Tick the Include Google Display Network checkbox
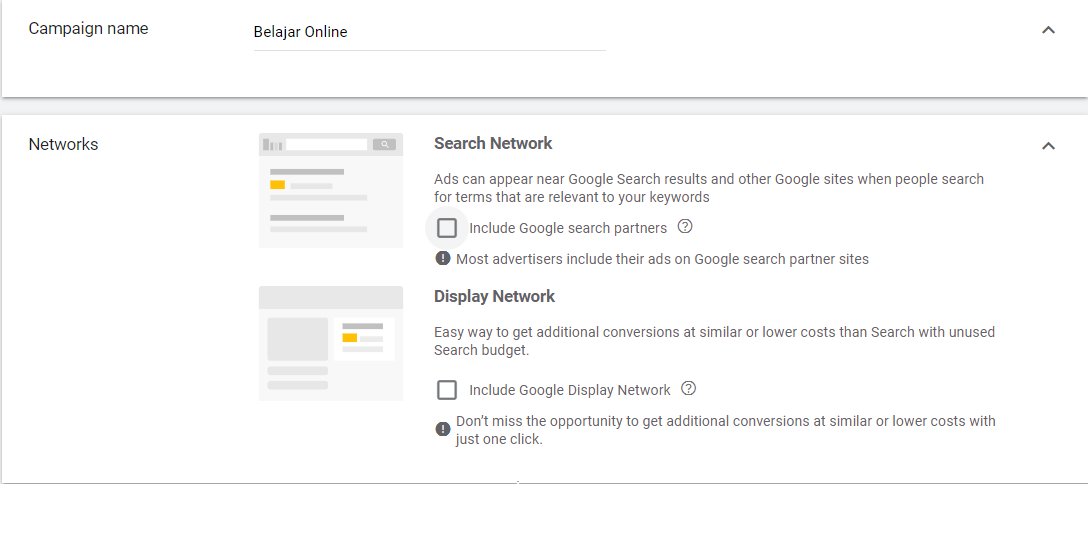Viewport: 1088px width, 558px height. click(447, 390)
